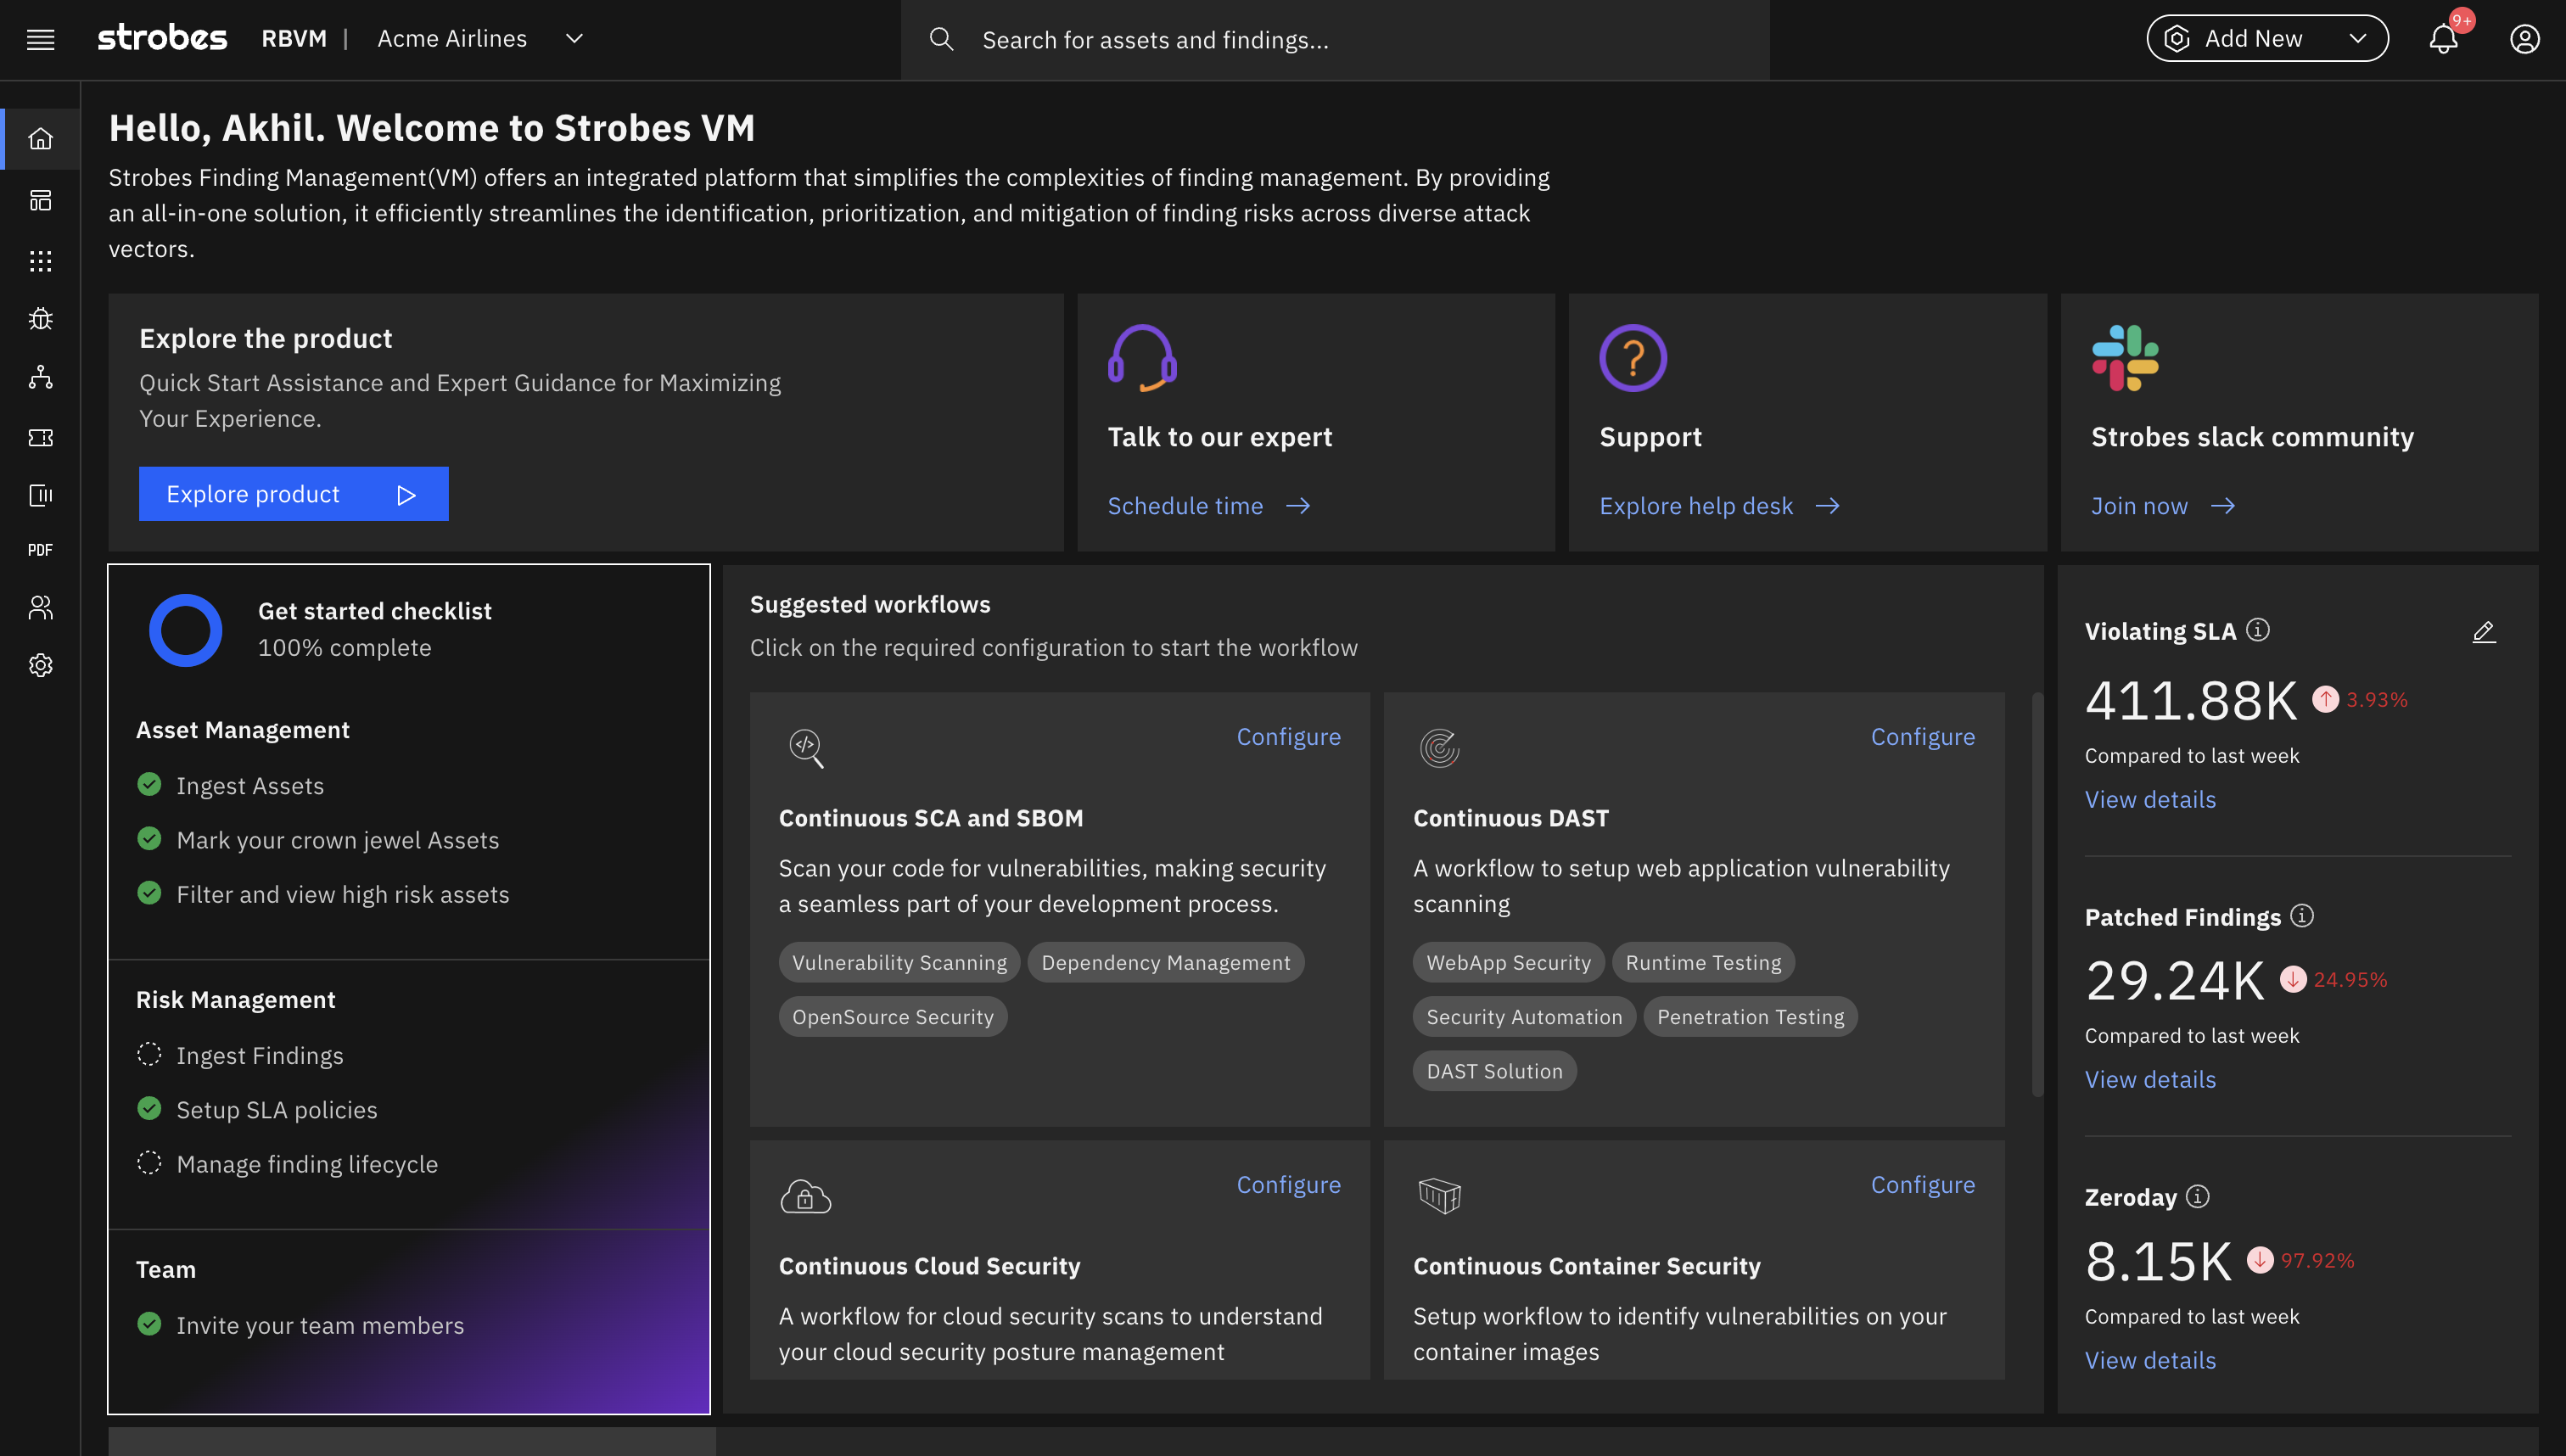
Task: View details for Zeroday
Action: (2150, 1360)
